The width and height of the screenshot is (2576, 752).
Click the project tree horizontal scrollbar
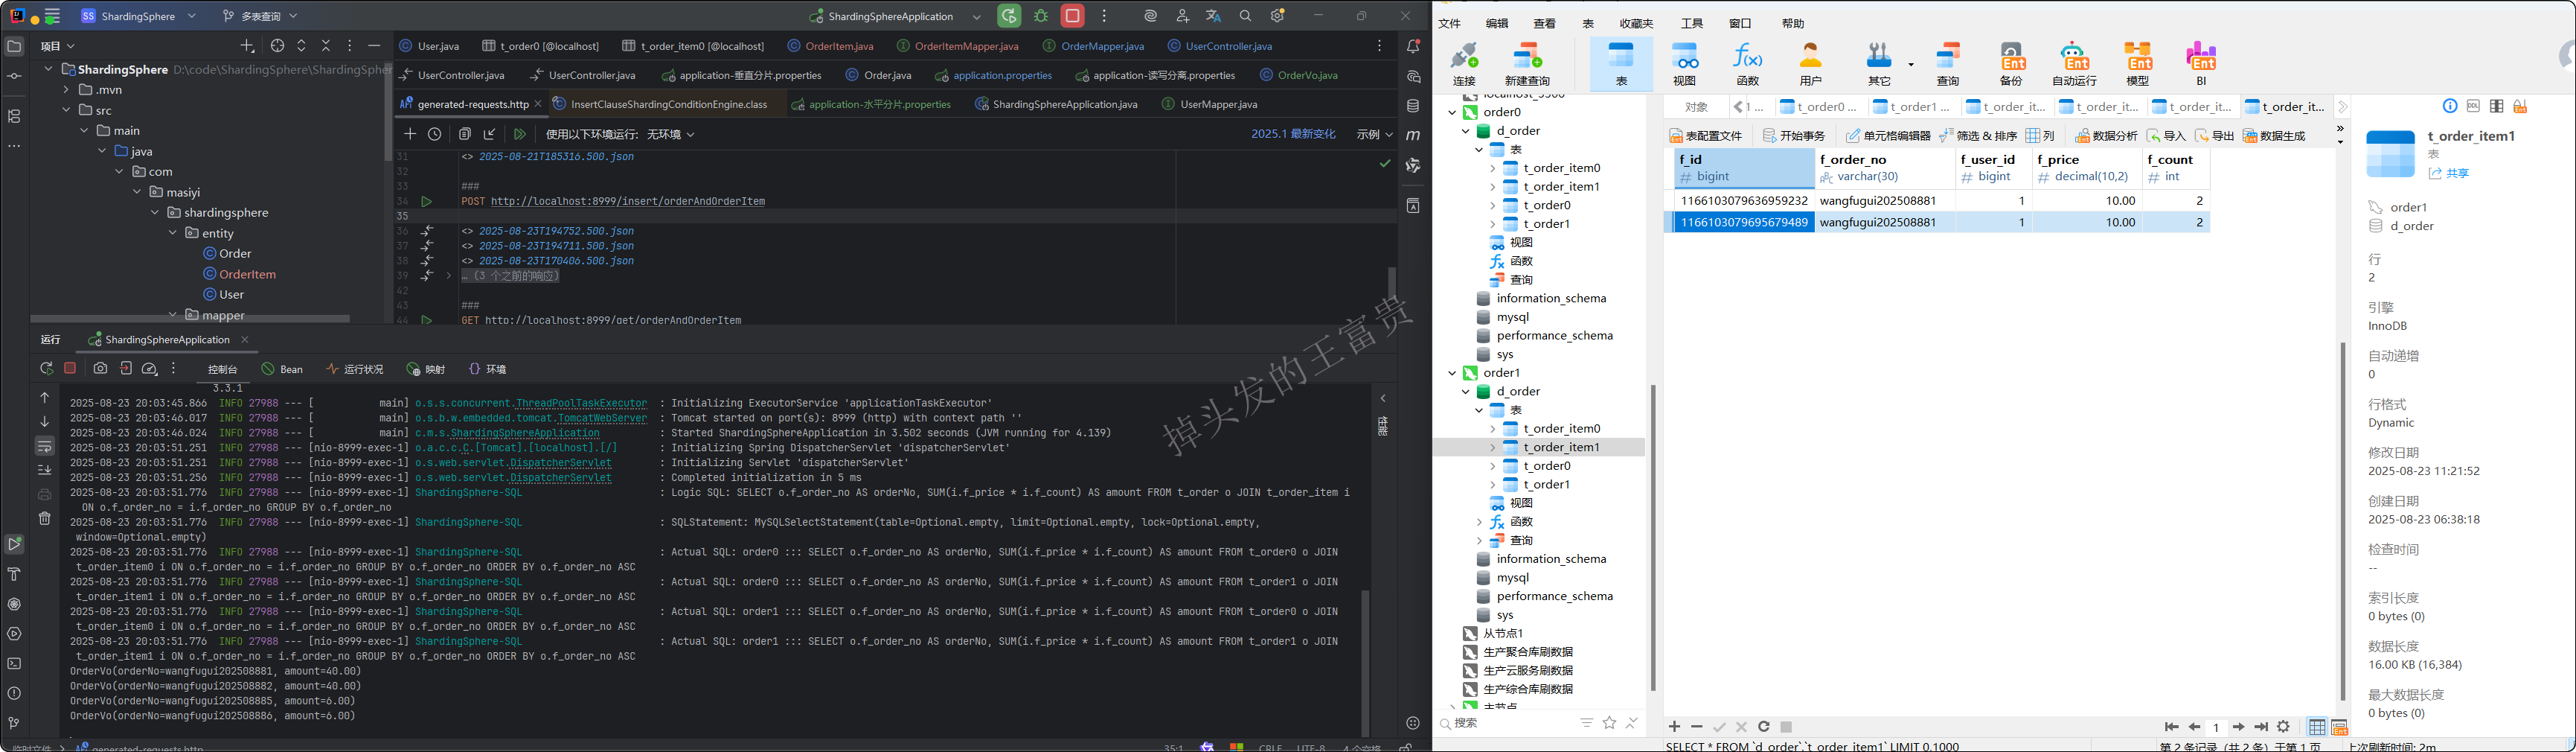(190, 319)
